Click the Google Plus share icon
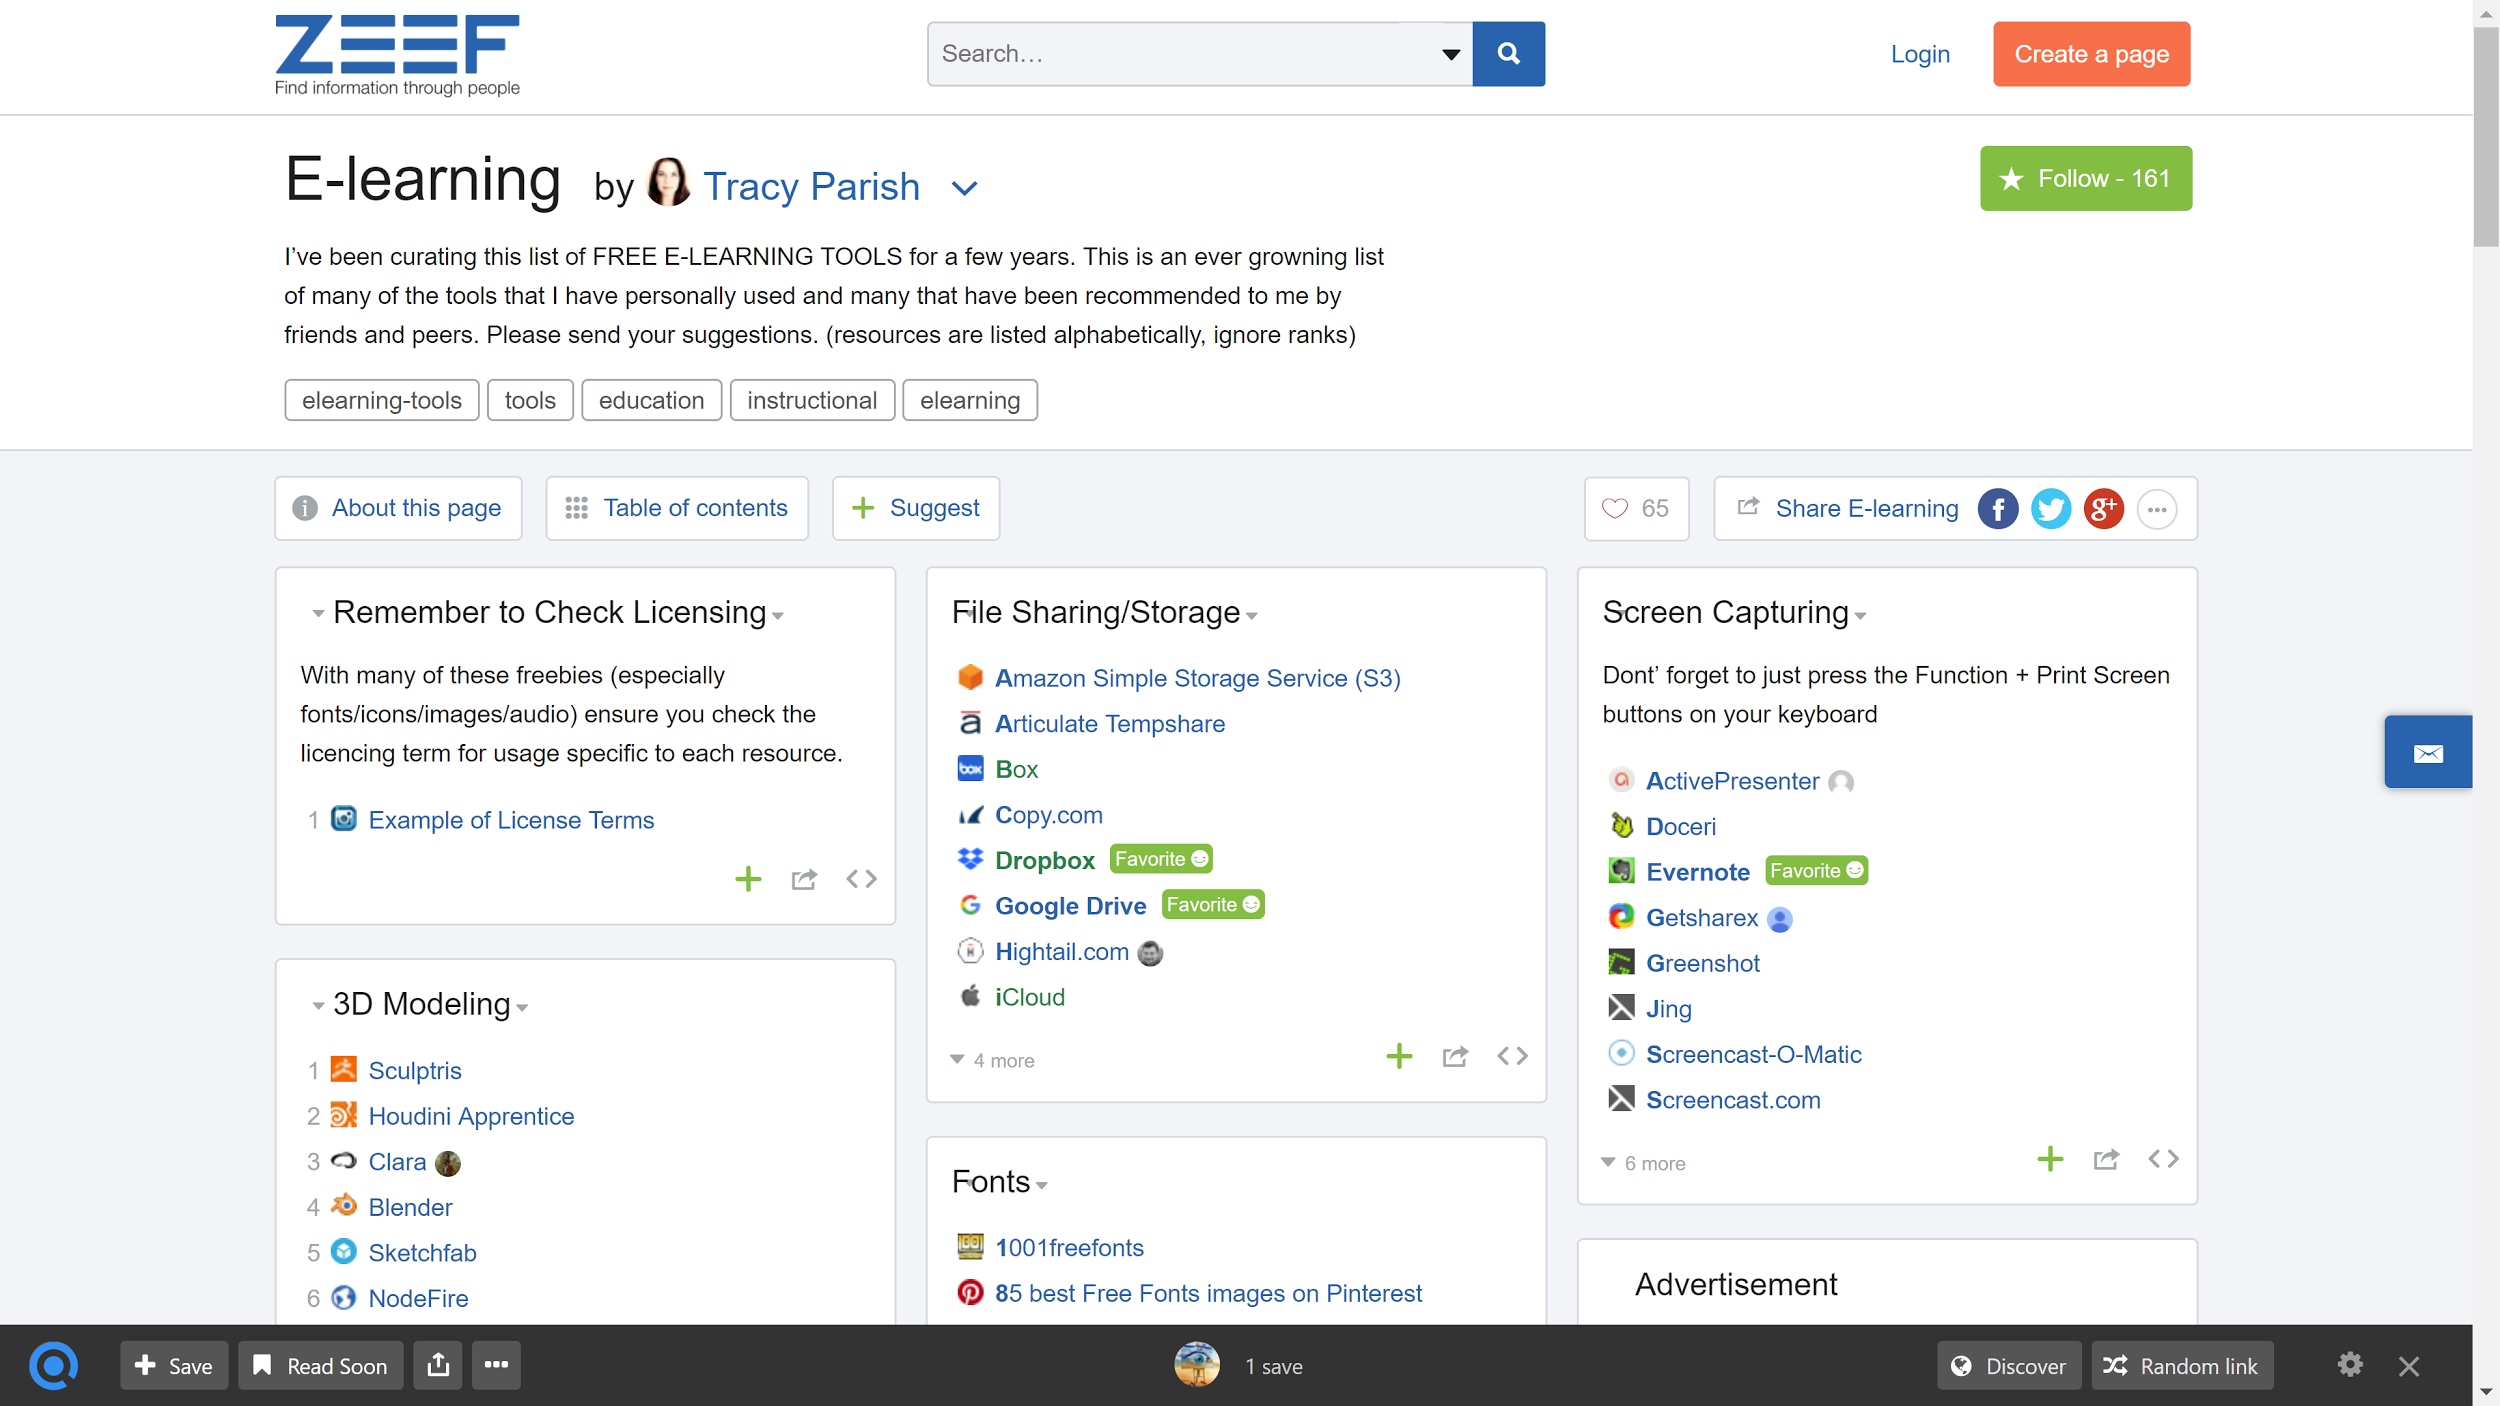 point(2103,509)
